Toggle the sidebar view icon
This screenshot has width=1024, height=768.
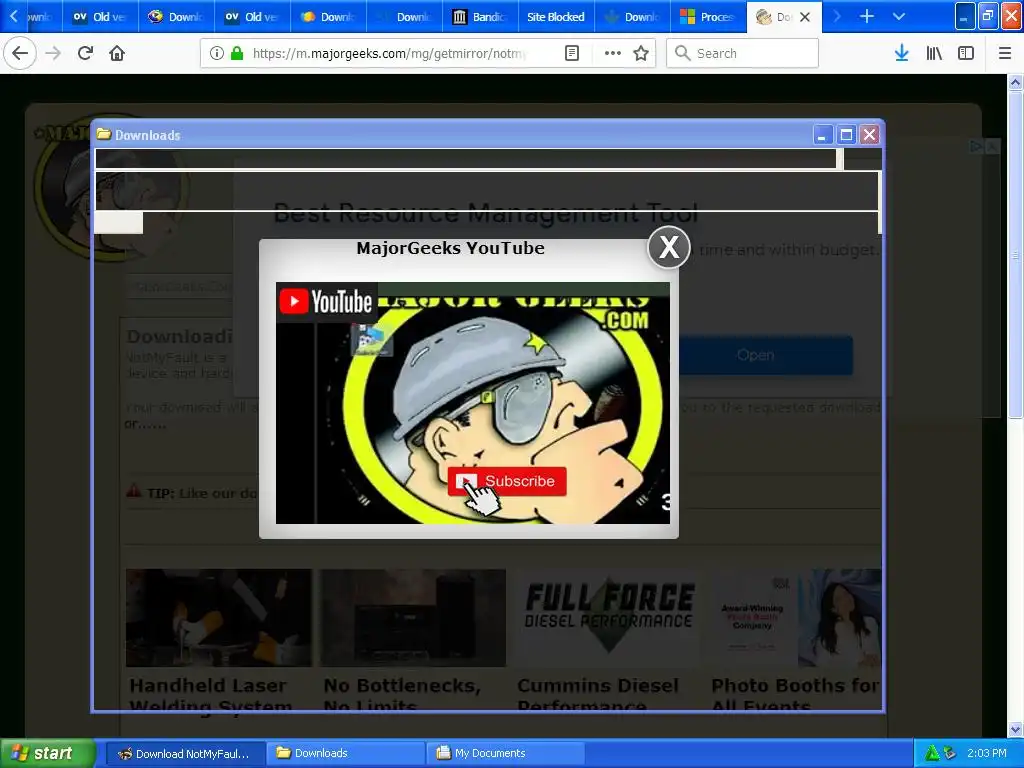coord(966,53)
